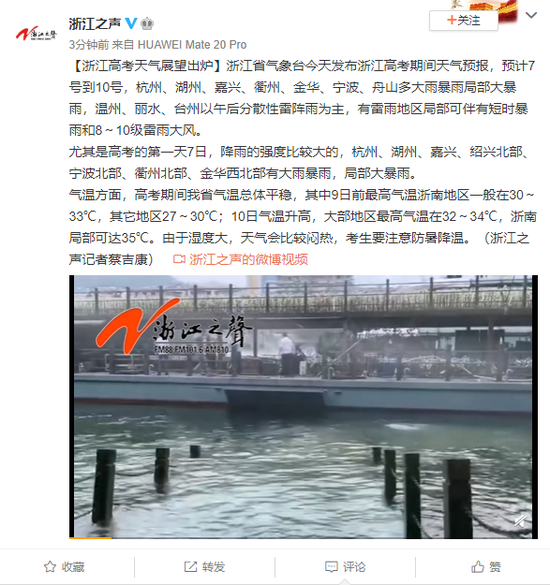Open the 评论 comments tab

(345, 567)
